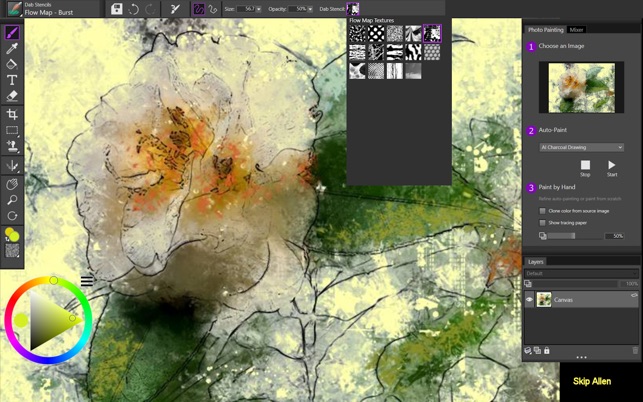Activate the Text tool
643x402 pixels.
click(x=12, y=80)
